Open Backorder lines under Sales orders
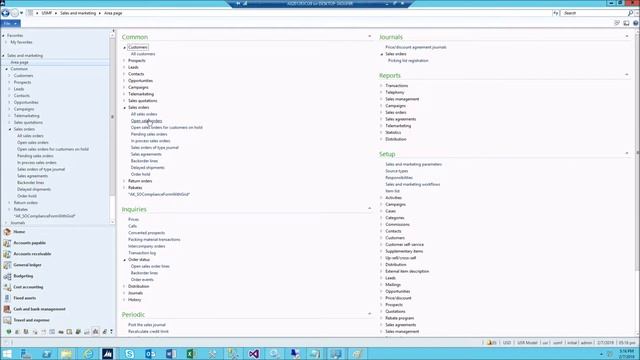Image resolution: width=640 pixels, height=360 pixels. (144, 161)
